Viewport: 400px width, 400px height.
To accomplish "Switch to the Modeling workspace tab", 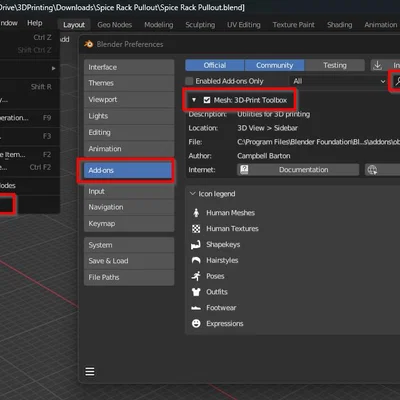I will [159, 25].
